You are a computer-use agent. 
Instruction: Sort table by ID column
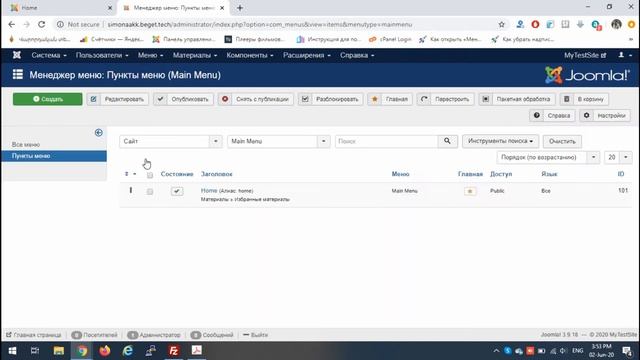pos(620,174)
